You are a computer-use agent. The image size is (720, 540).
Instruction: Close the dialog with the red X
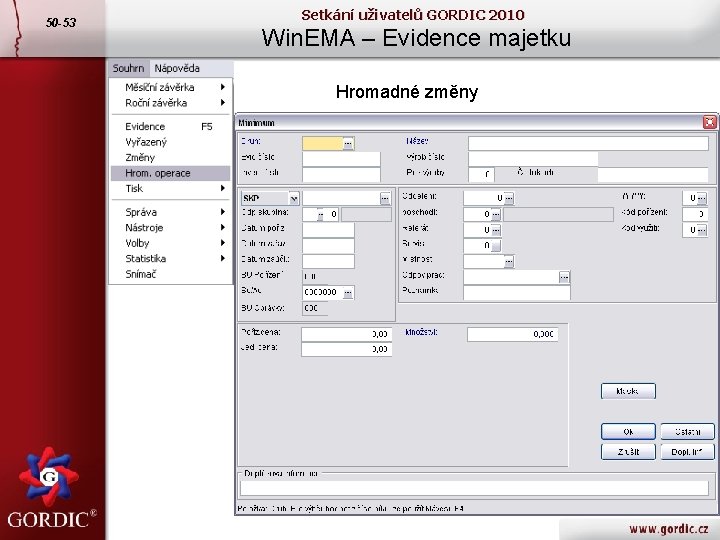[709, 122]
